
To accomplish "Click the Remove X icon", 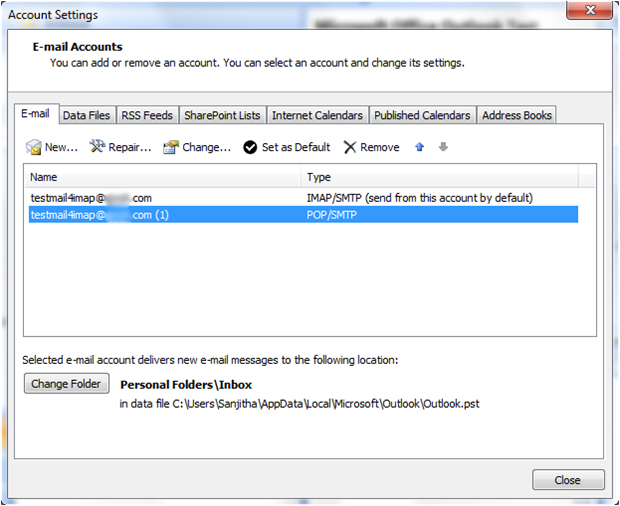I will click(350, 147).
